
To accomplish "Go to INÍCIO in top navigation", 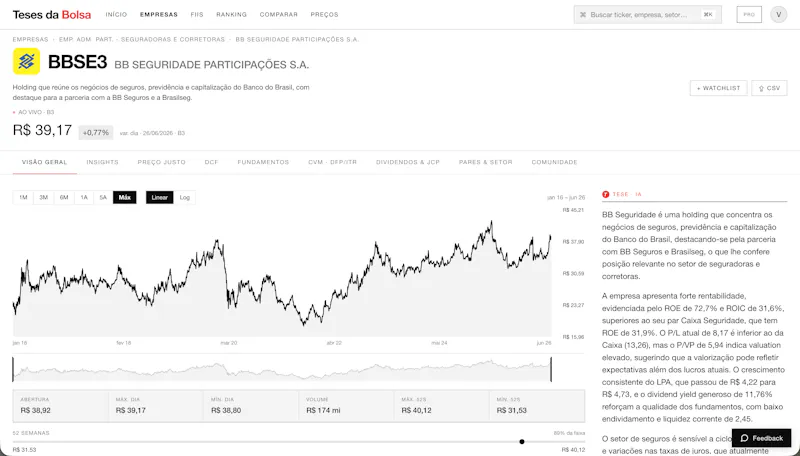I will tap(116, 14).
